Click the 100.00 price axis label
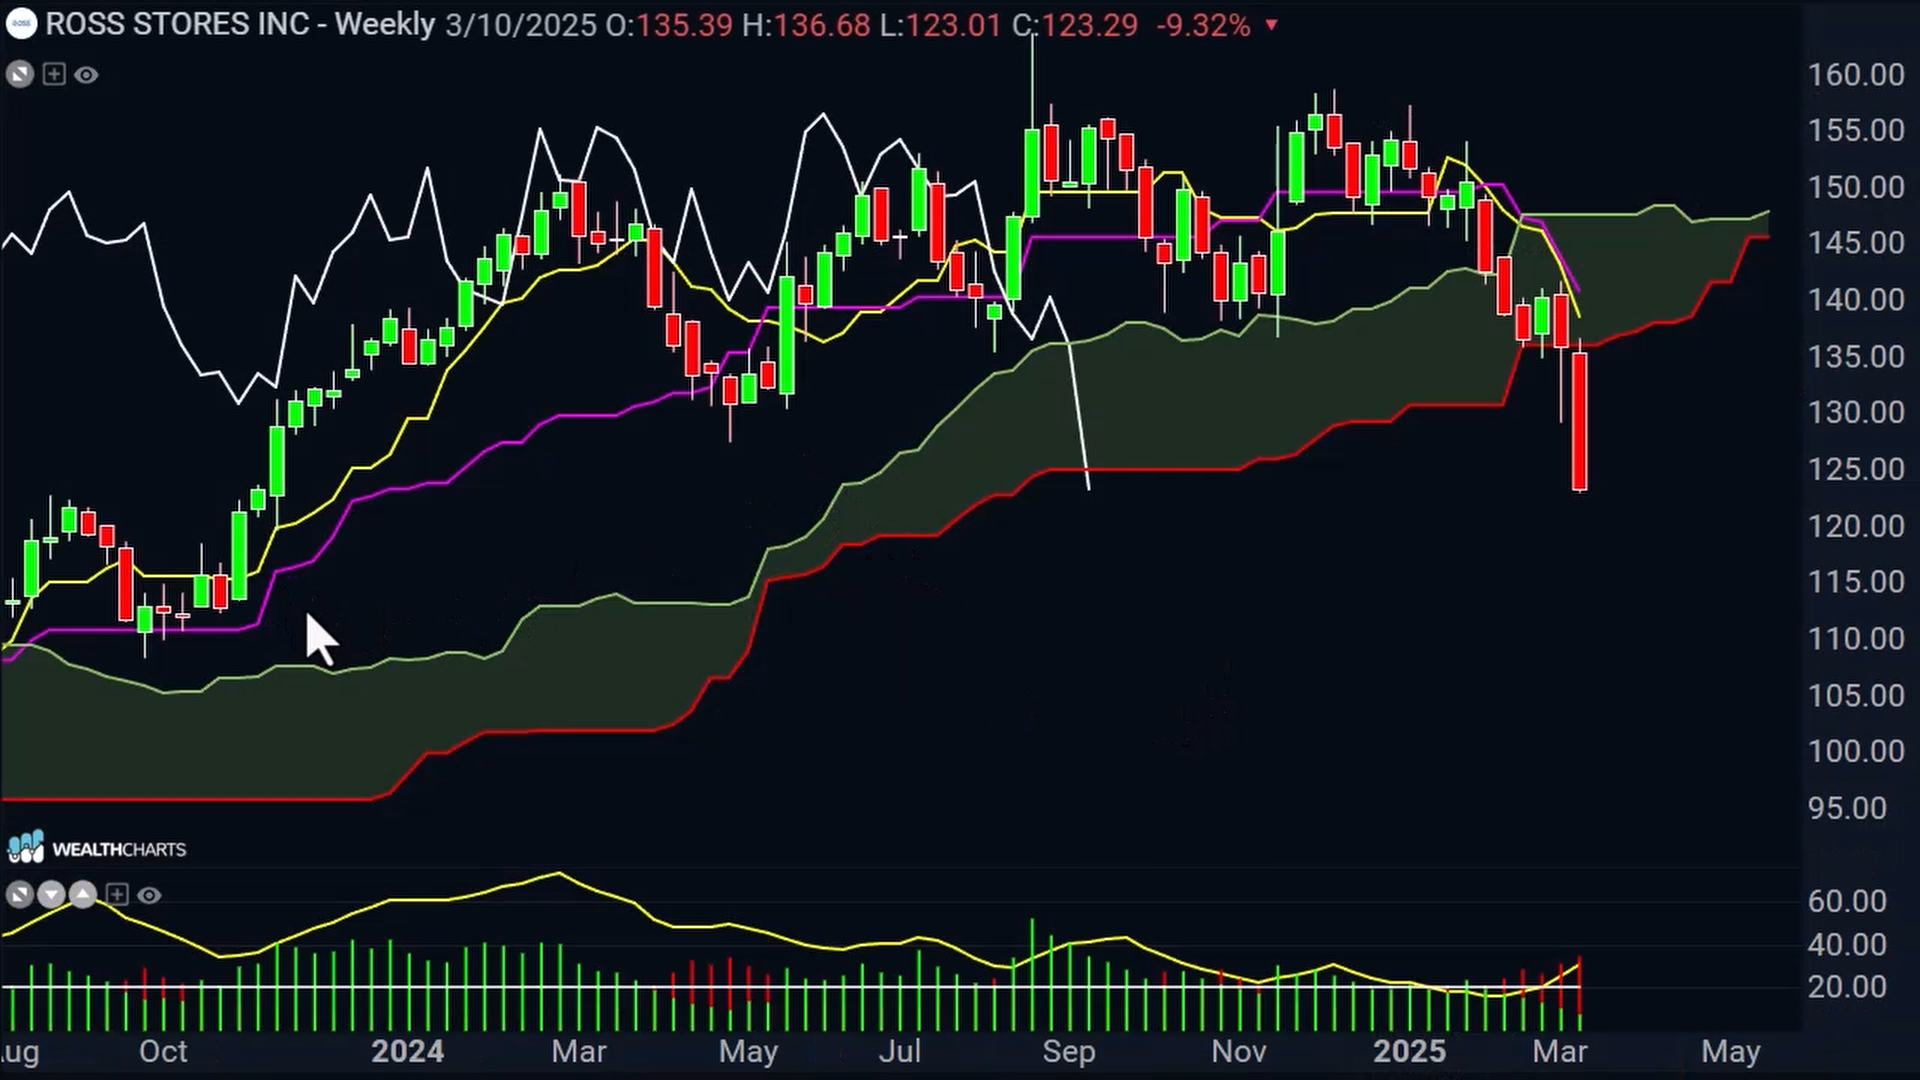The width and height of the screenshot is (1920, 1080). pyautogui.click(x=1856, y=751)
